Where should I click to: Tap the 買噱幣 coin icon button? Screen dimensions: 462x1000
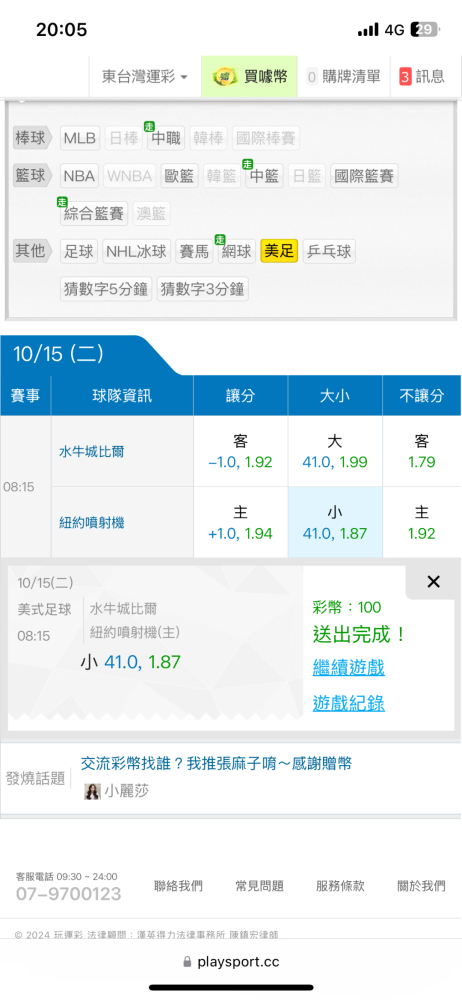250,77
